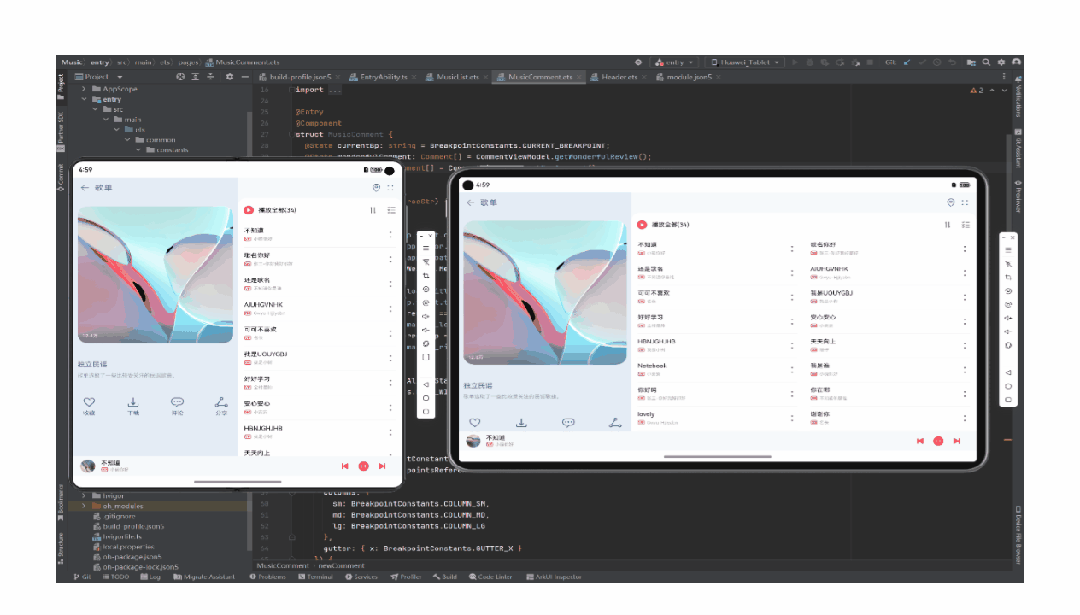Tap previous track button in tablet emulator
The width and height of the screenshot is (1080, 615).
(x=920, y=441)
